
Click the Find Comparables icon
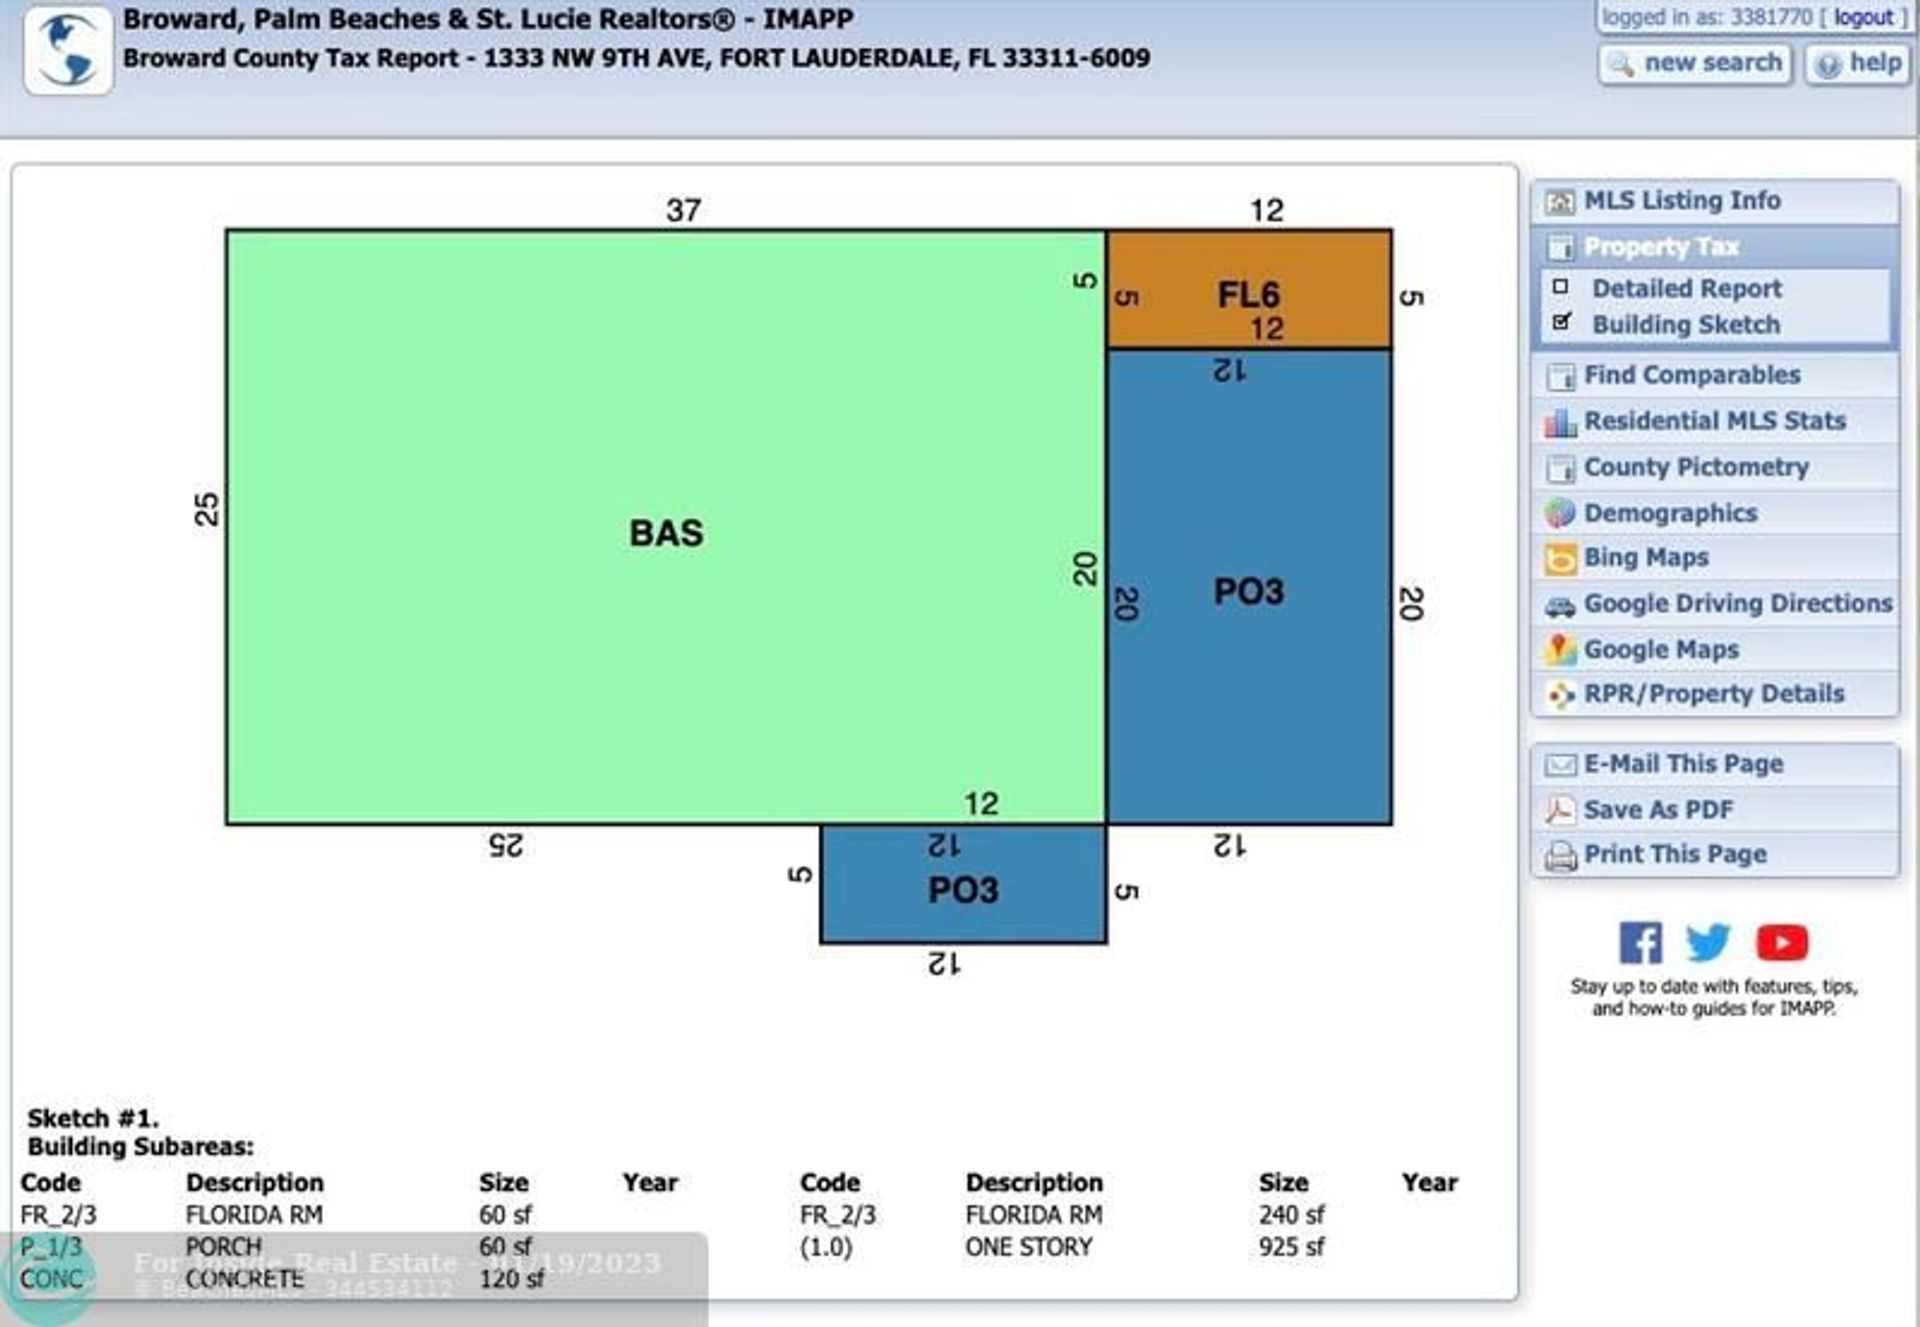(1560, 376)
